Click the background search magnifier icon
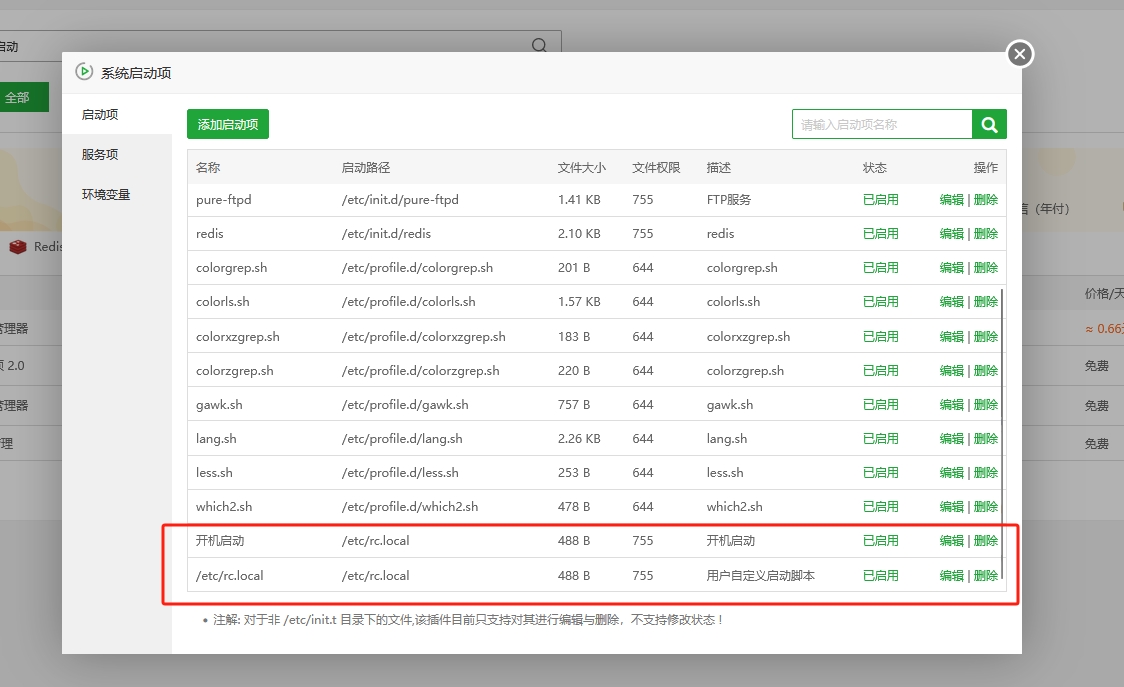The image size is (1124, 687). coord(539,46)
